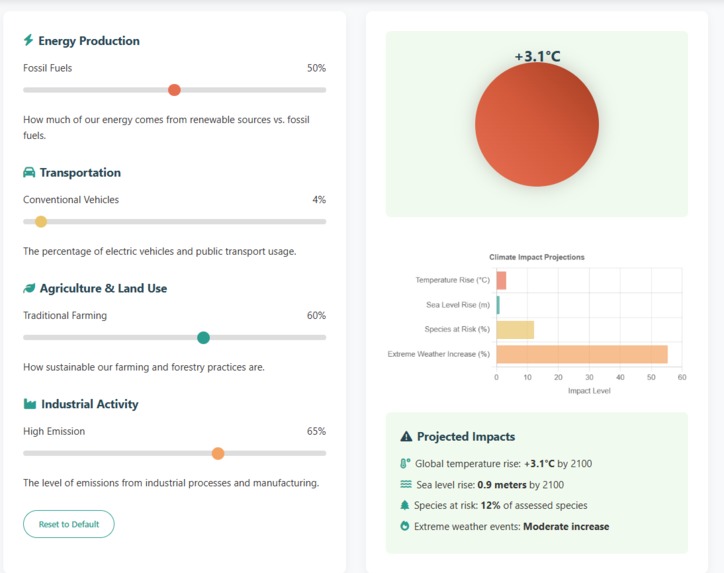Click the Energy Production heading
This screenshot has height=573, width=724.
pyautogui.click(x=89, y=41)
